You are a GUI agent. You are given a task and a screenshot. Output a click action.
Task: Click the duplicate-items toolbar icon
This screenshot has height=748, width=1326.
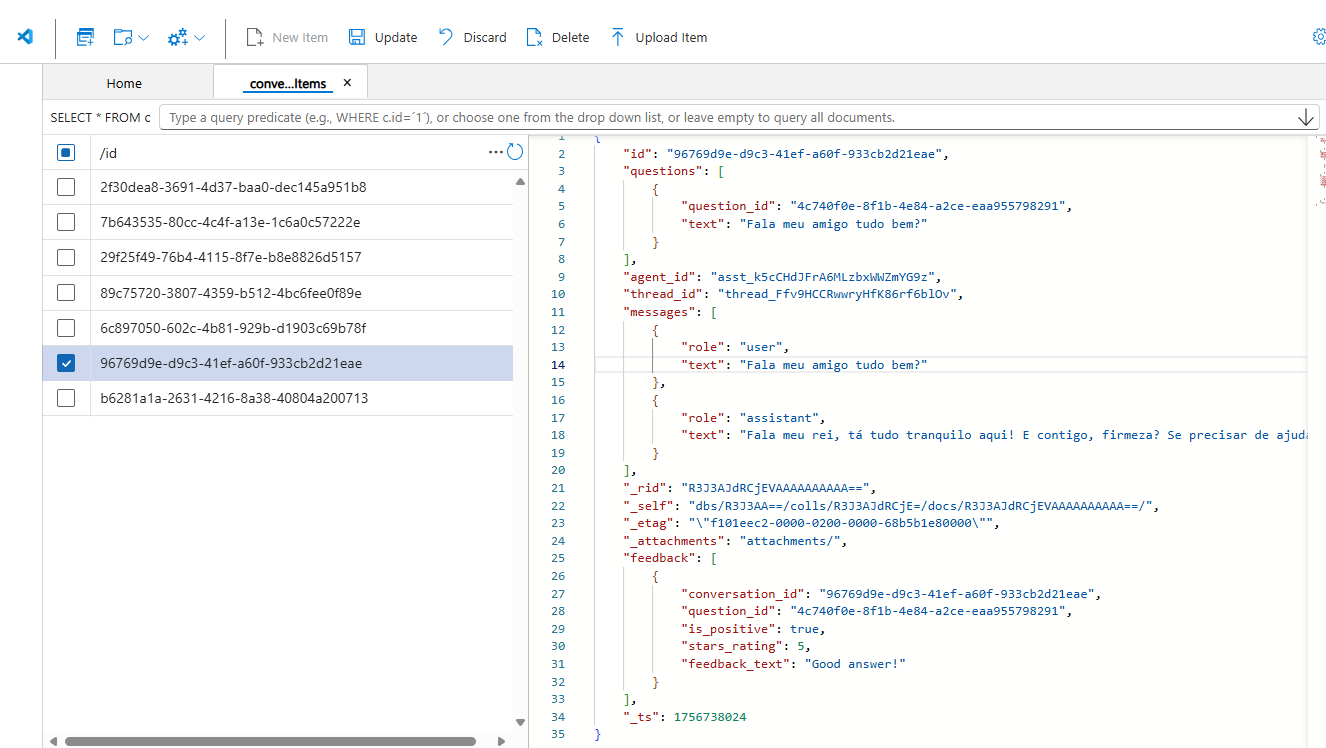85,35
